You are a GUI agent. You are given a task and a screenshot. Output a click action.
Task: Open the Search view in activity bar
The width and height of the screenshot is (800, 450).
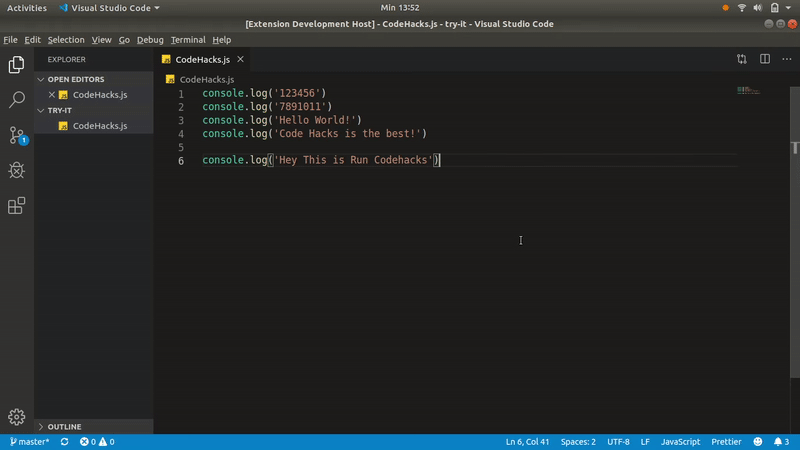(x=16, y=99)
